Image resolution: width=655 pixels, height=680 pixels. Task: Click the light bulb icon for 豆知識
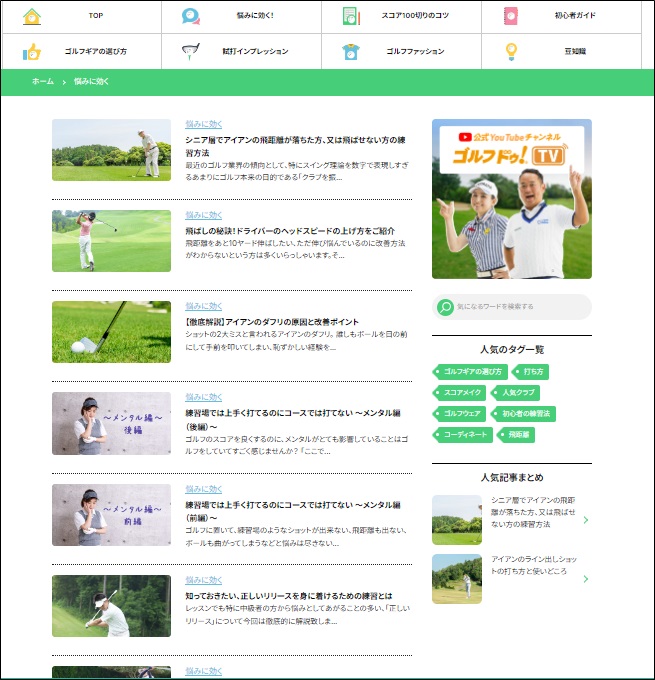coord(511,52)
